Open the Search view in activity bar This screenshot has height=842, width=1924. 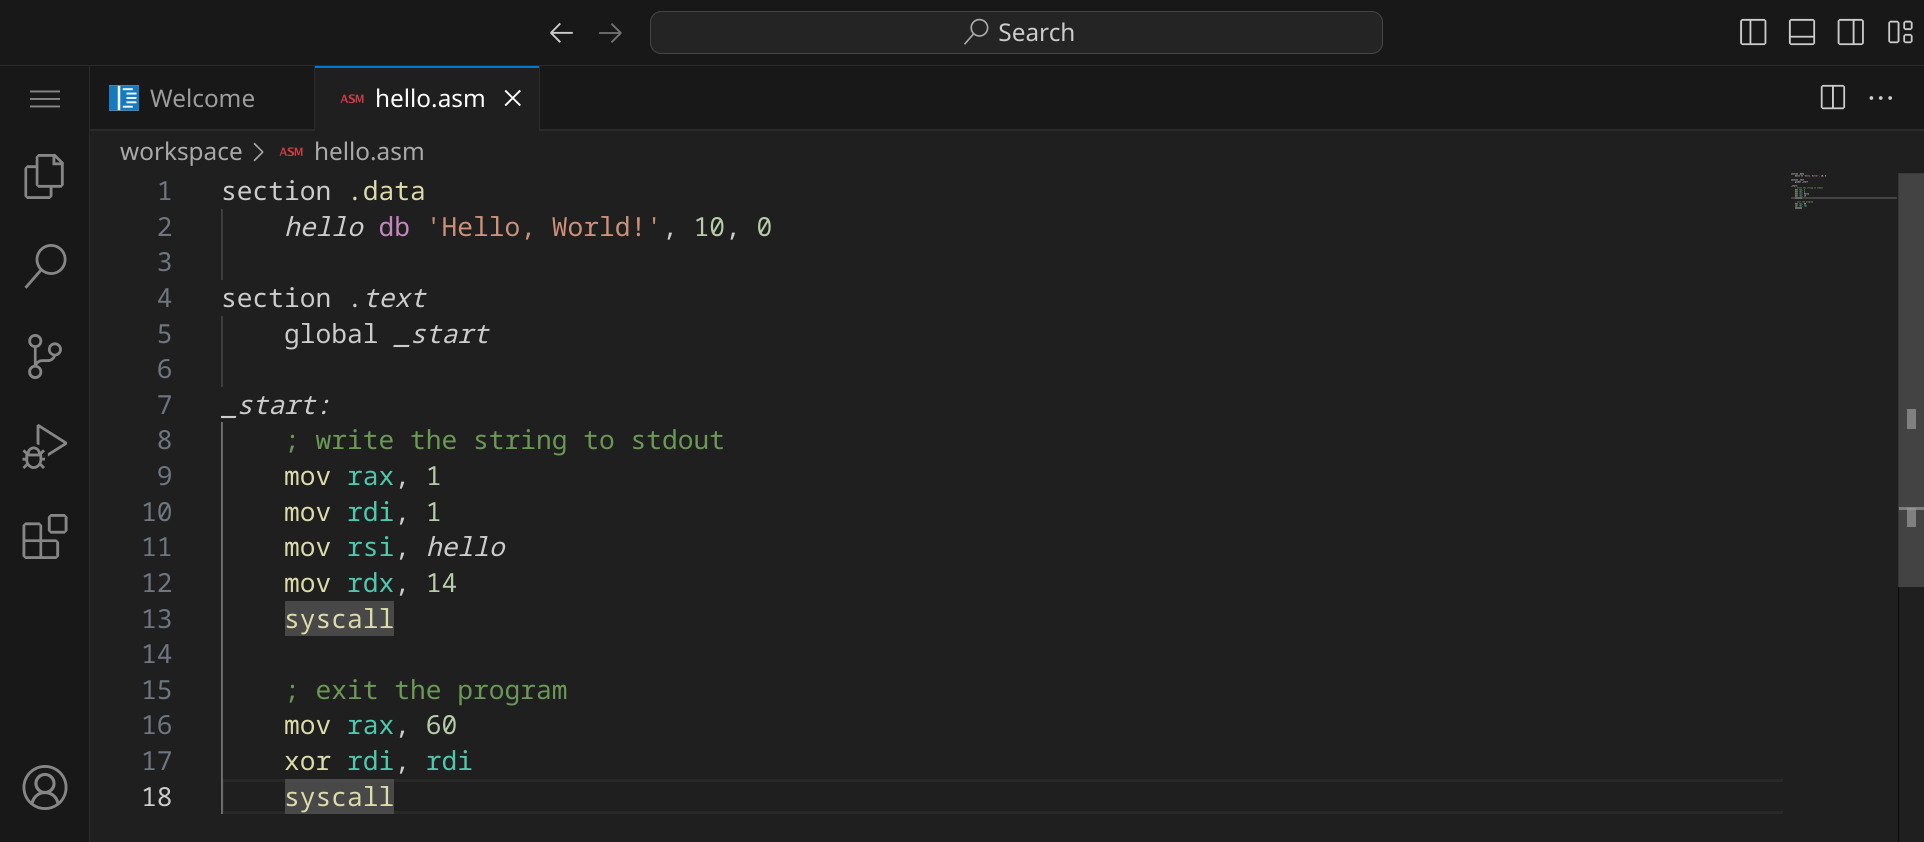pos(44,266)
